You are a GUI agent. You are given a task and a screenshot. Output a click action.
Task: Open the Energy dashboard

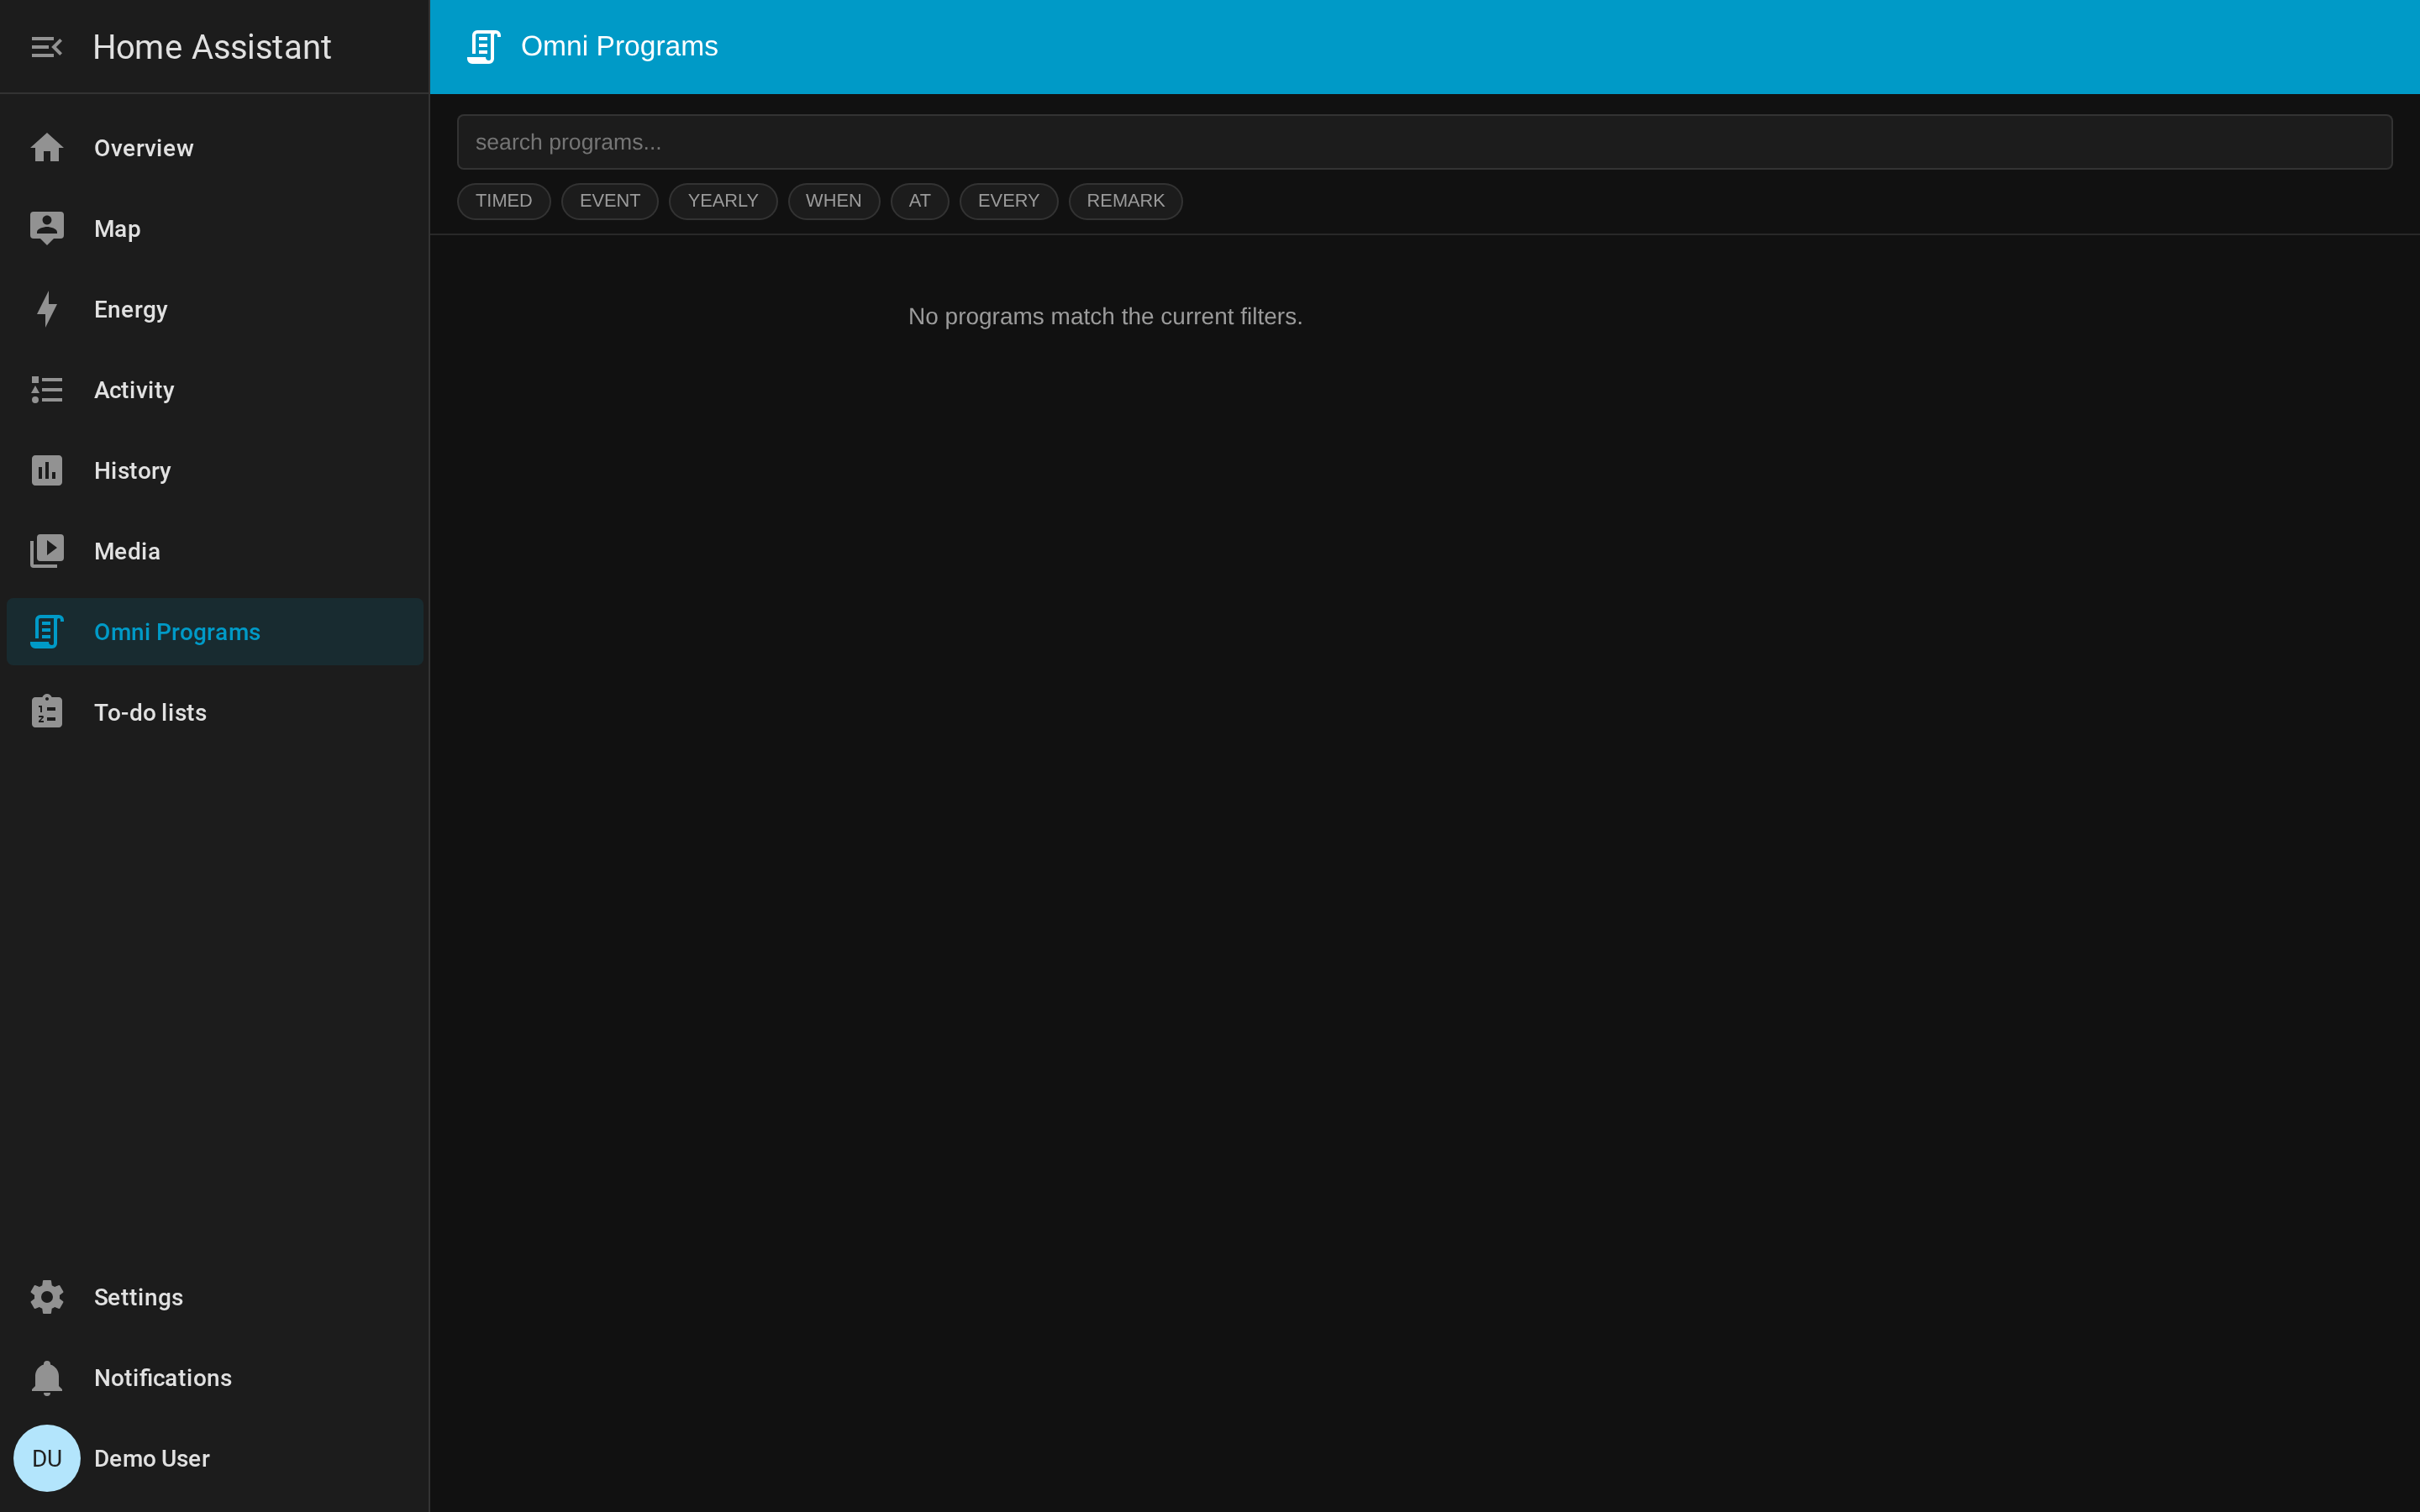pyautogui.click(x=215, y=309)
